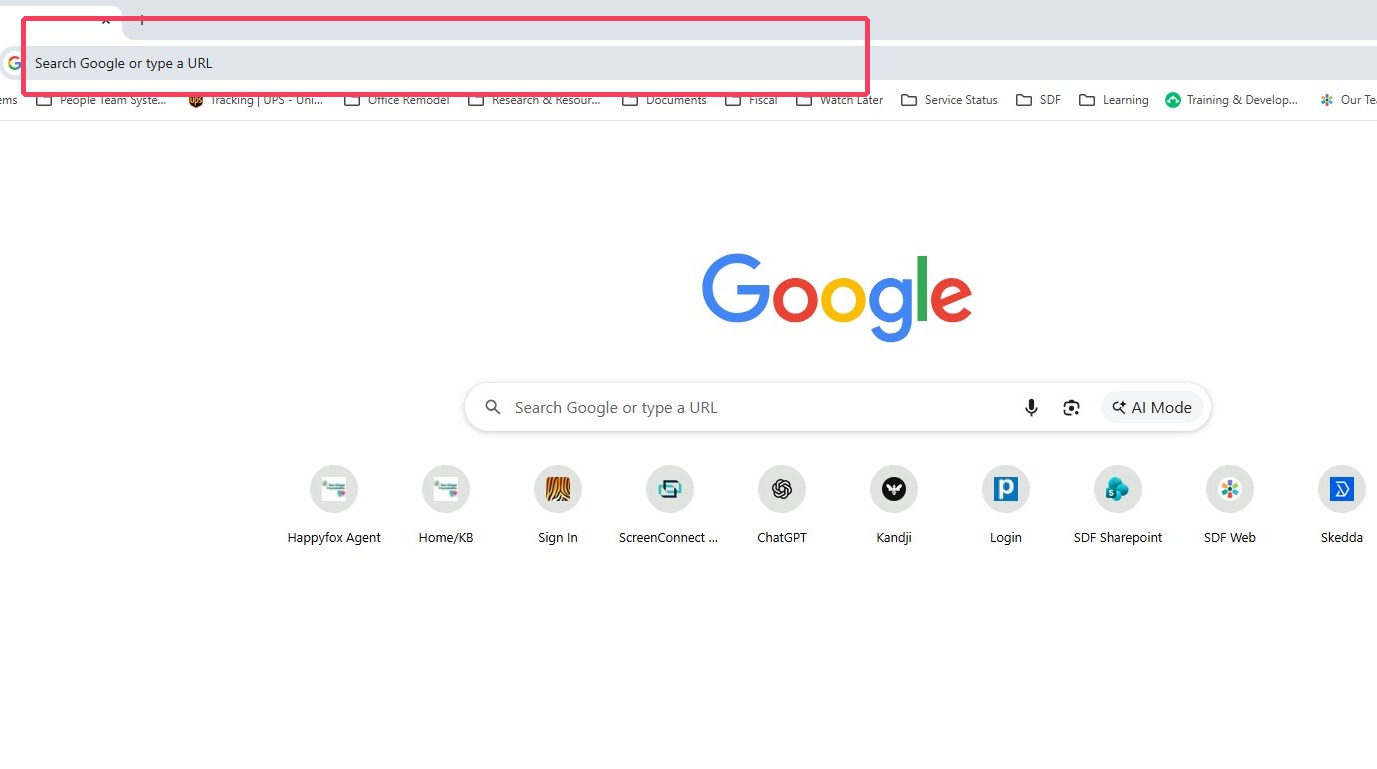Expand the SDF bookmark folder
The height and width of the screenshot is (769, 1377).
pos(1039,100)
